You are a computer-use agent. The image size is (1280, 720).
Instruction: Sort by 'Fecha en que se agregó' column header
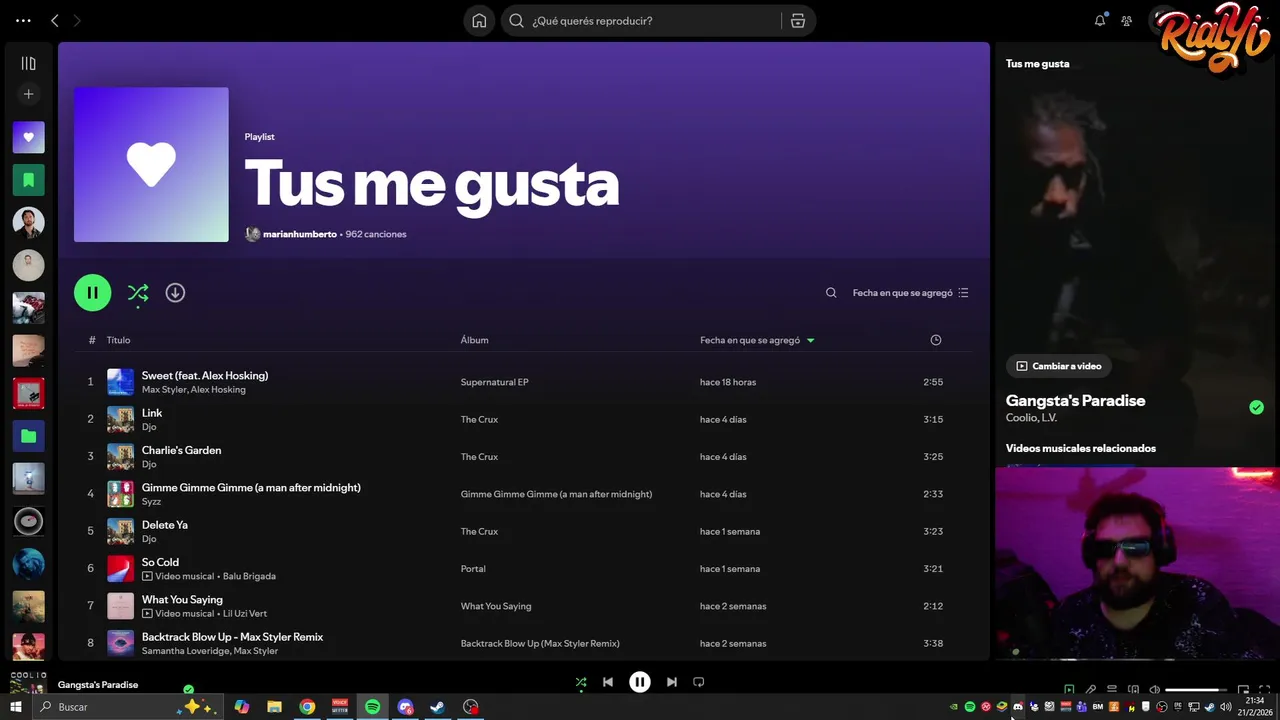click(757, 340)
